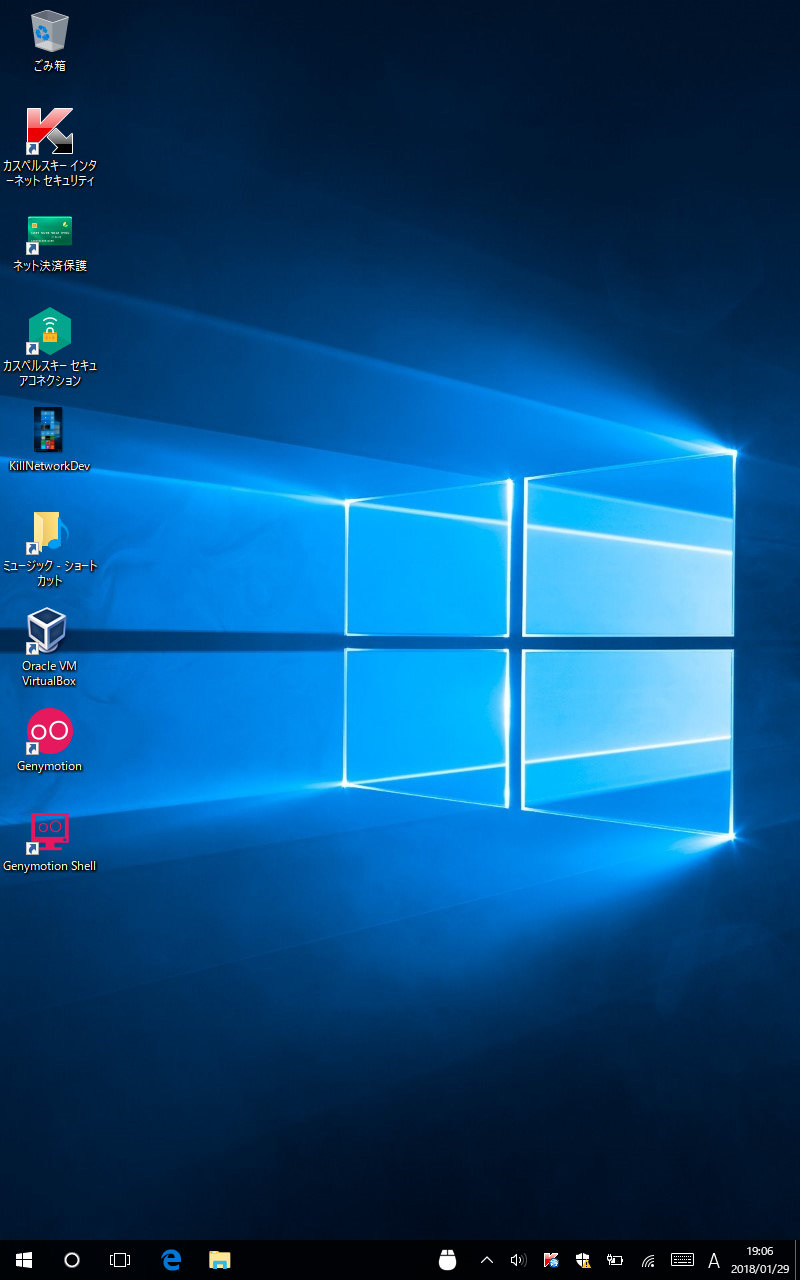Screen dimensions: 800x1280
Task: Select the KillNetworkDev desktop icon
Action: coord(50,440)
